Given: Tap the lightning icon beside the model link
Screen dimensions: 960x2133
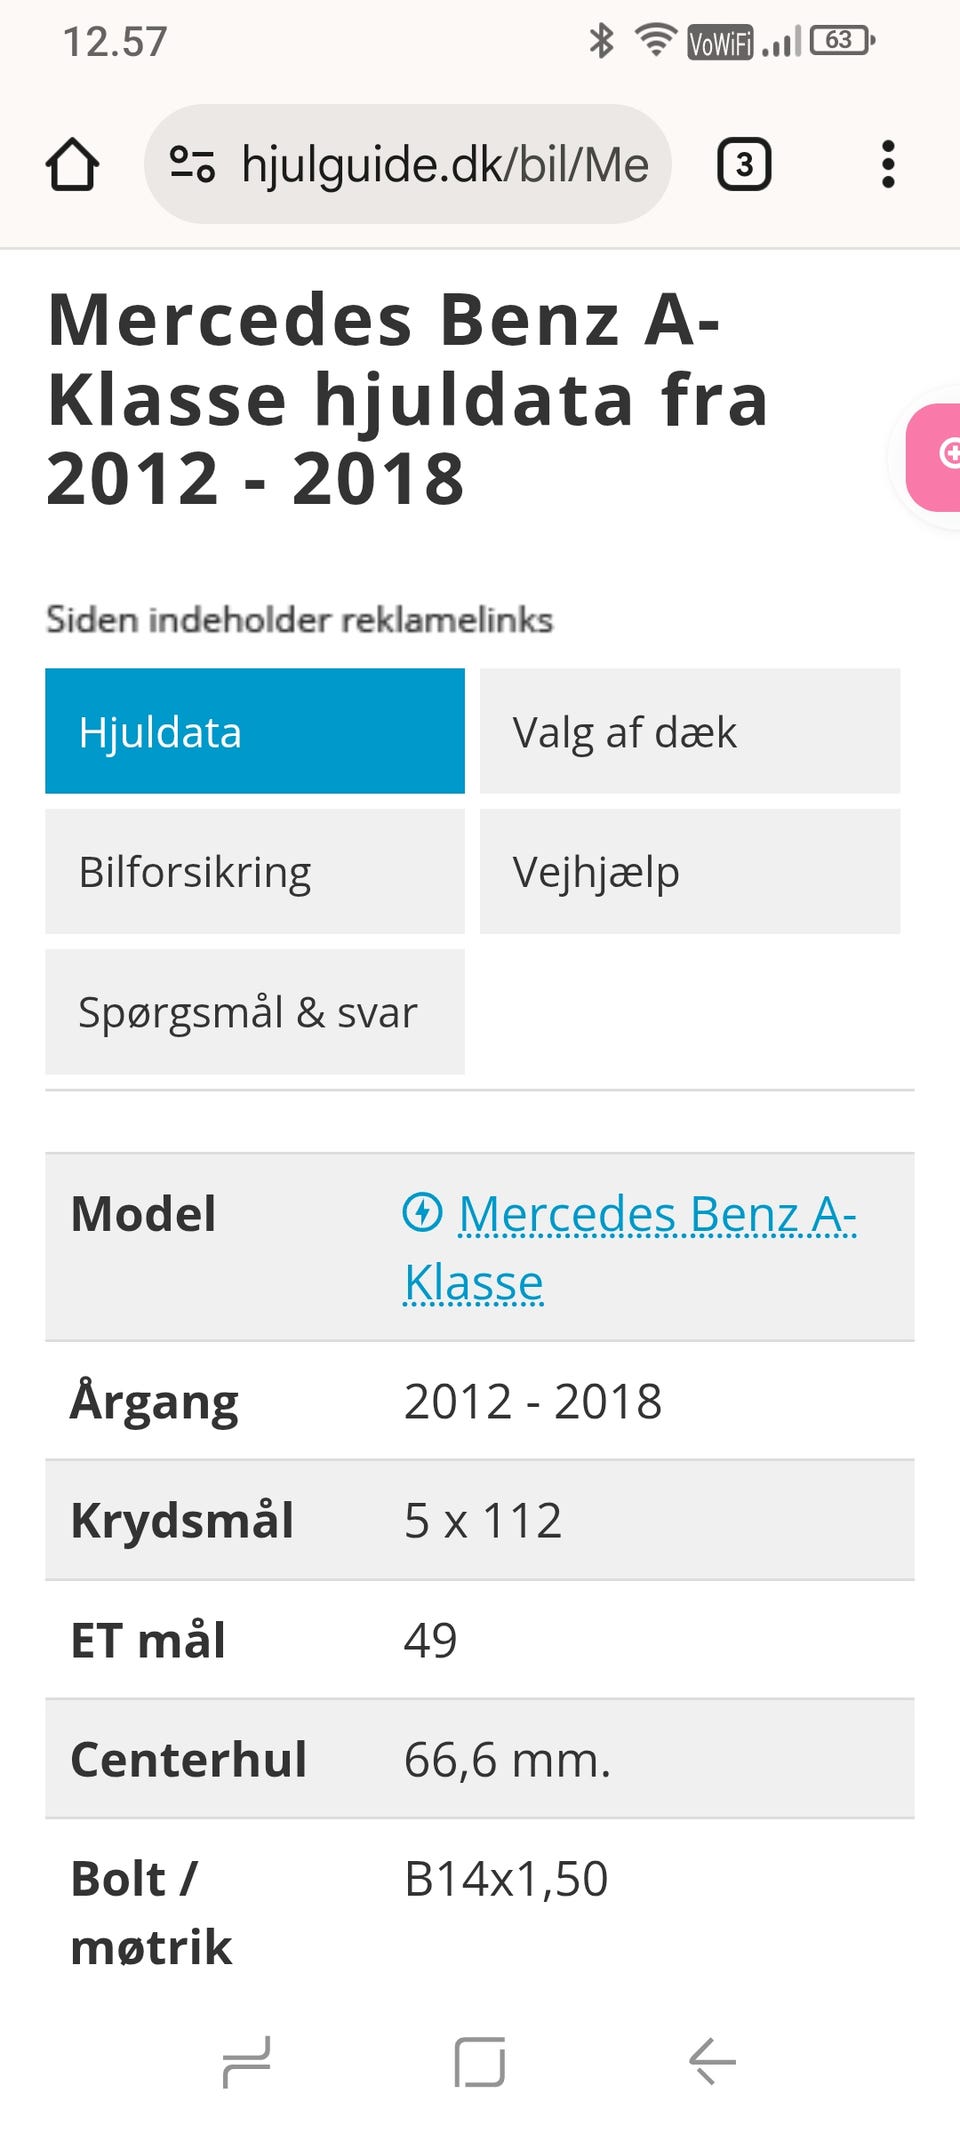Looking at the screenshot, I should click(422, 1213).
